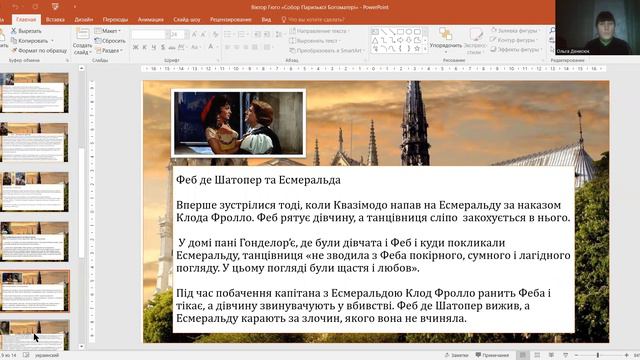The width and height of the screenshot is (640, 360).
Task: Open the character spacing AV menu
Action: [182, 47]
